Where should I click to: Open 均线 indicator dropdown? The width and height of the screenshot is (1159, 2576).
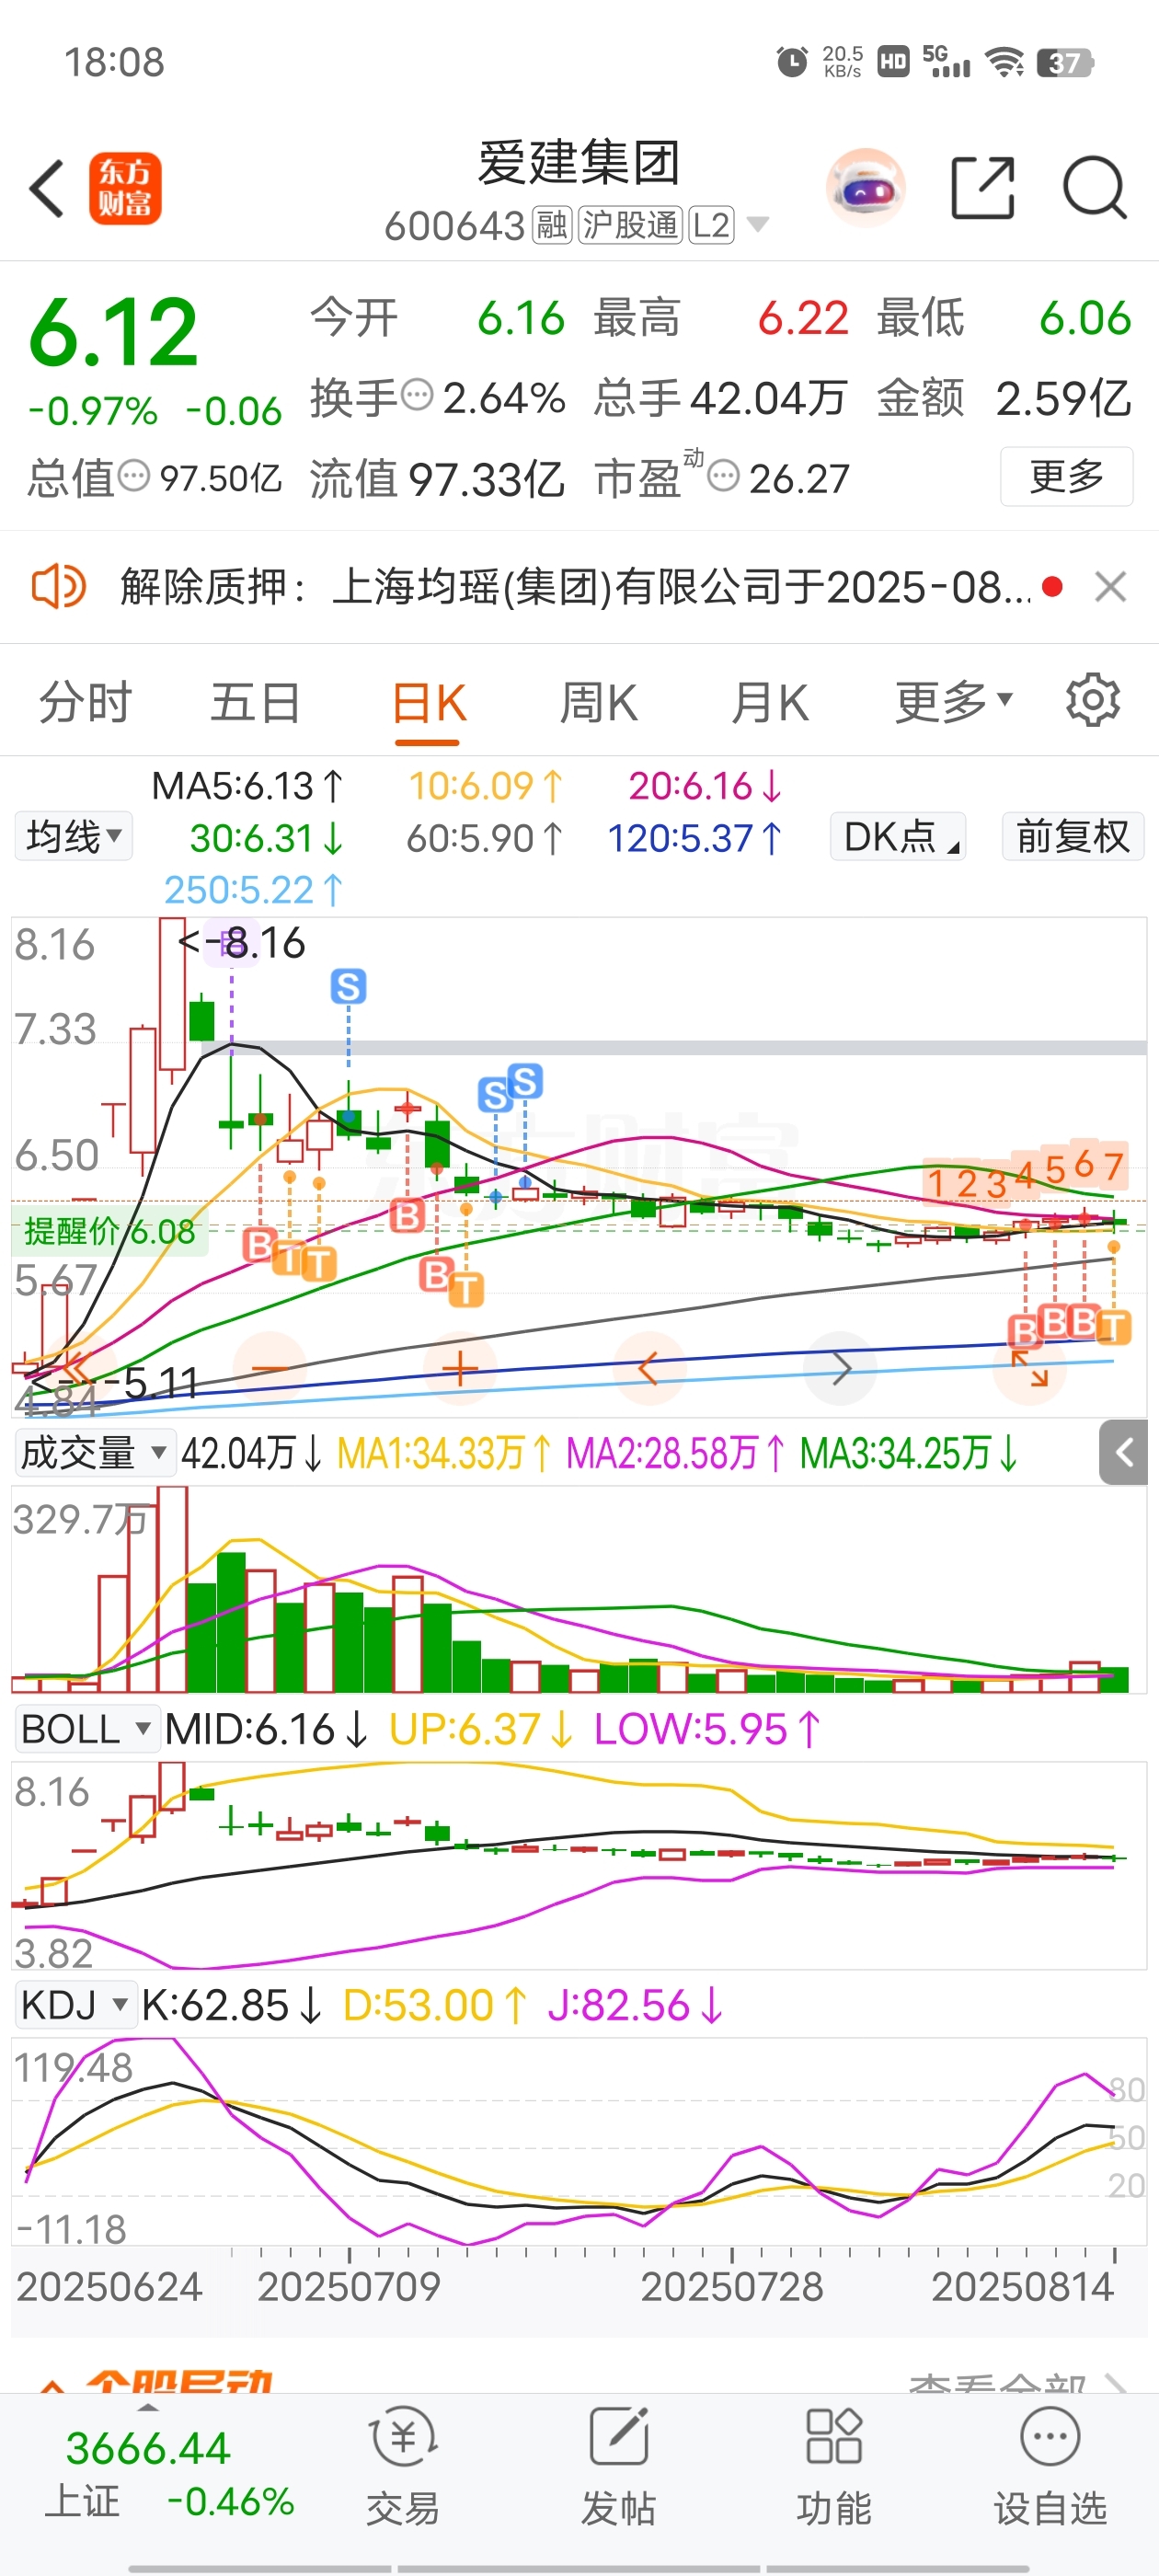pyautogui.click(x=74, y=836)
